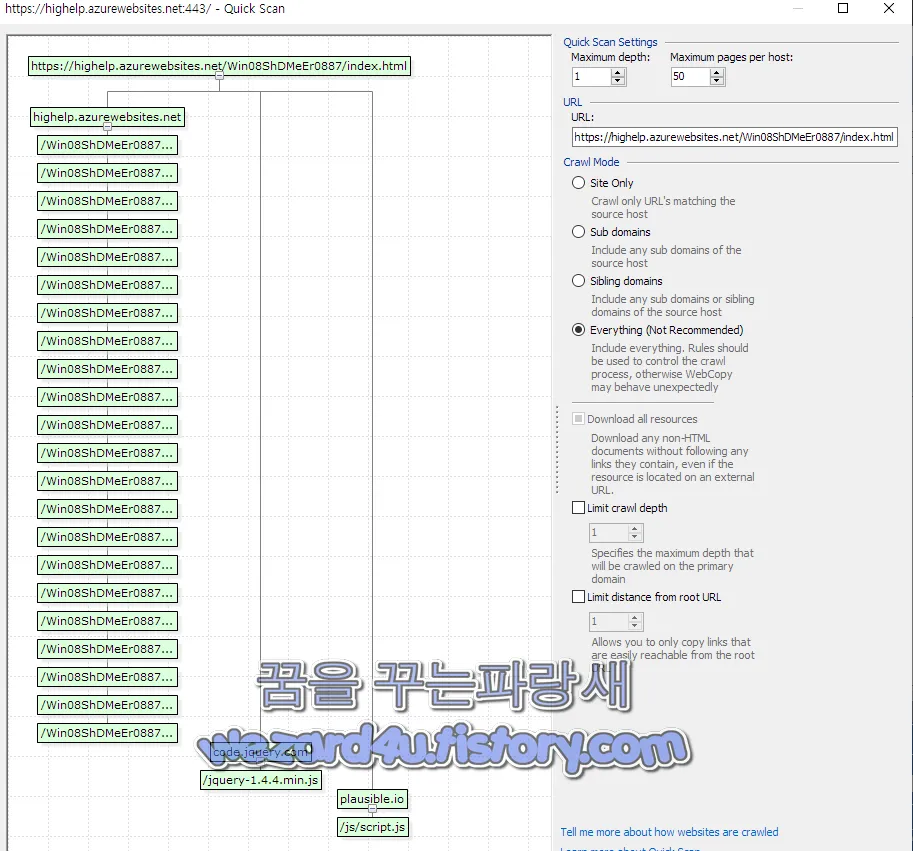This screenshot has height=851, width=913.
Task: Open "Tell me more about how websites are crawled"
Action: pos(669,832)
